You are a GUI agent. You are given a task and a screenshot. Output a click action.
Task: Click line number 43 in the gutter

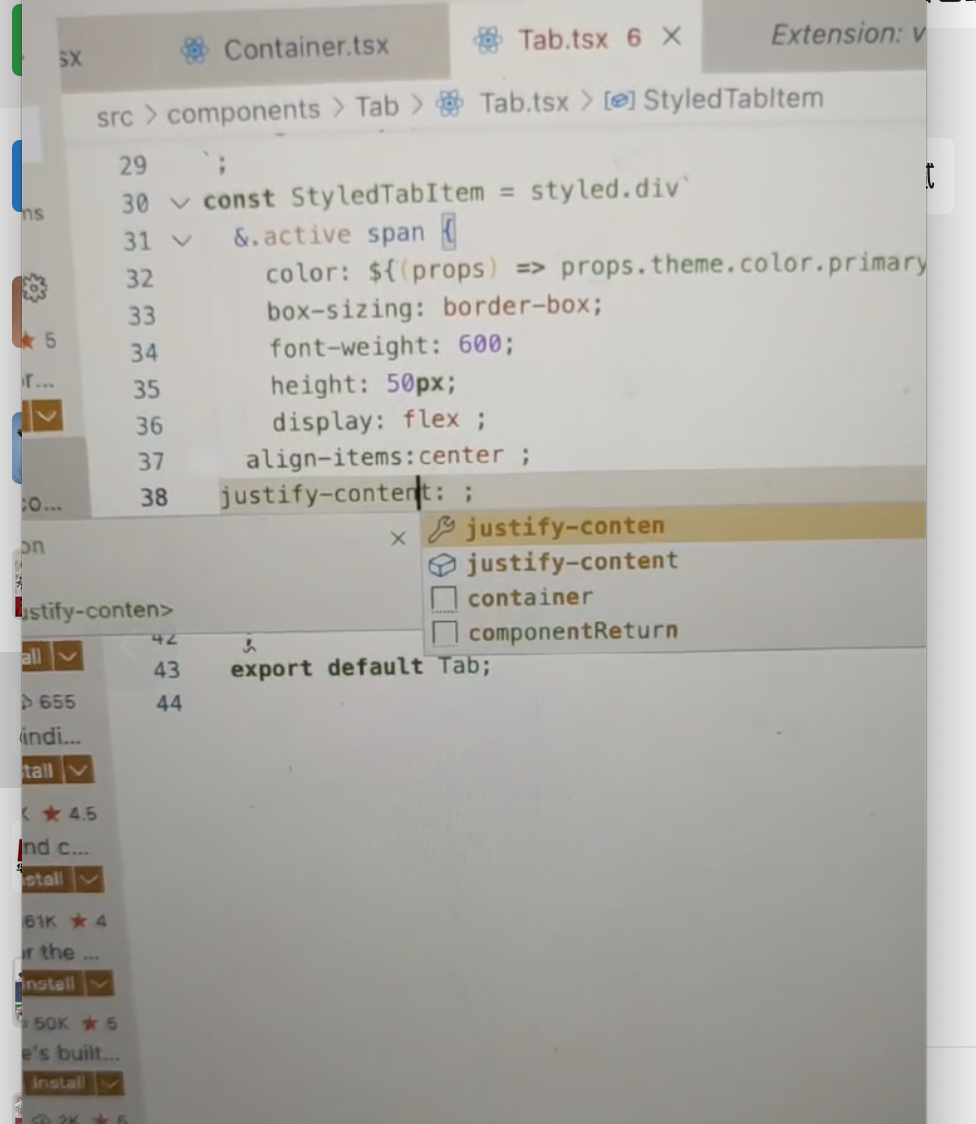click(166, 670)
